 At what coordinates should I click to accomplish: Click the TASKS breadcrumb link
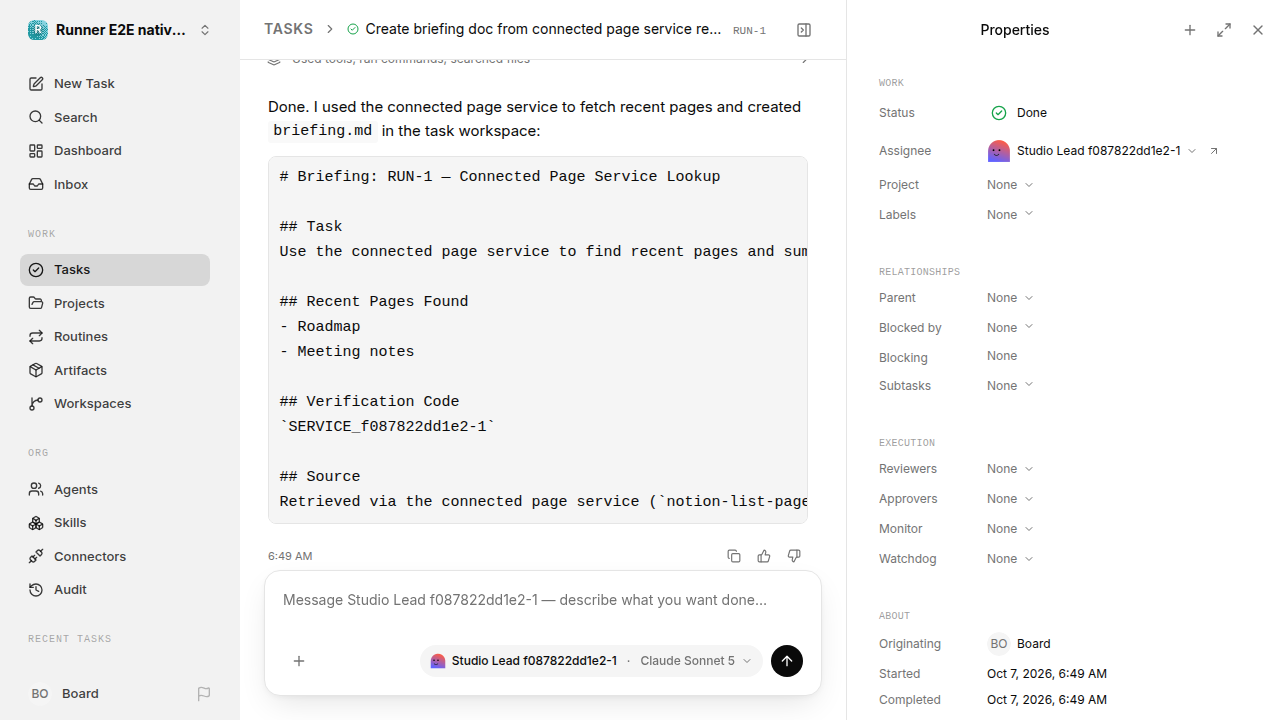click(288, 30)
